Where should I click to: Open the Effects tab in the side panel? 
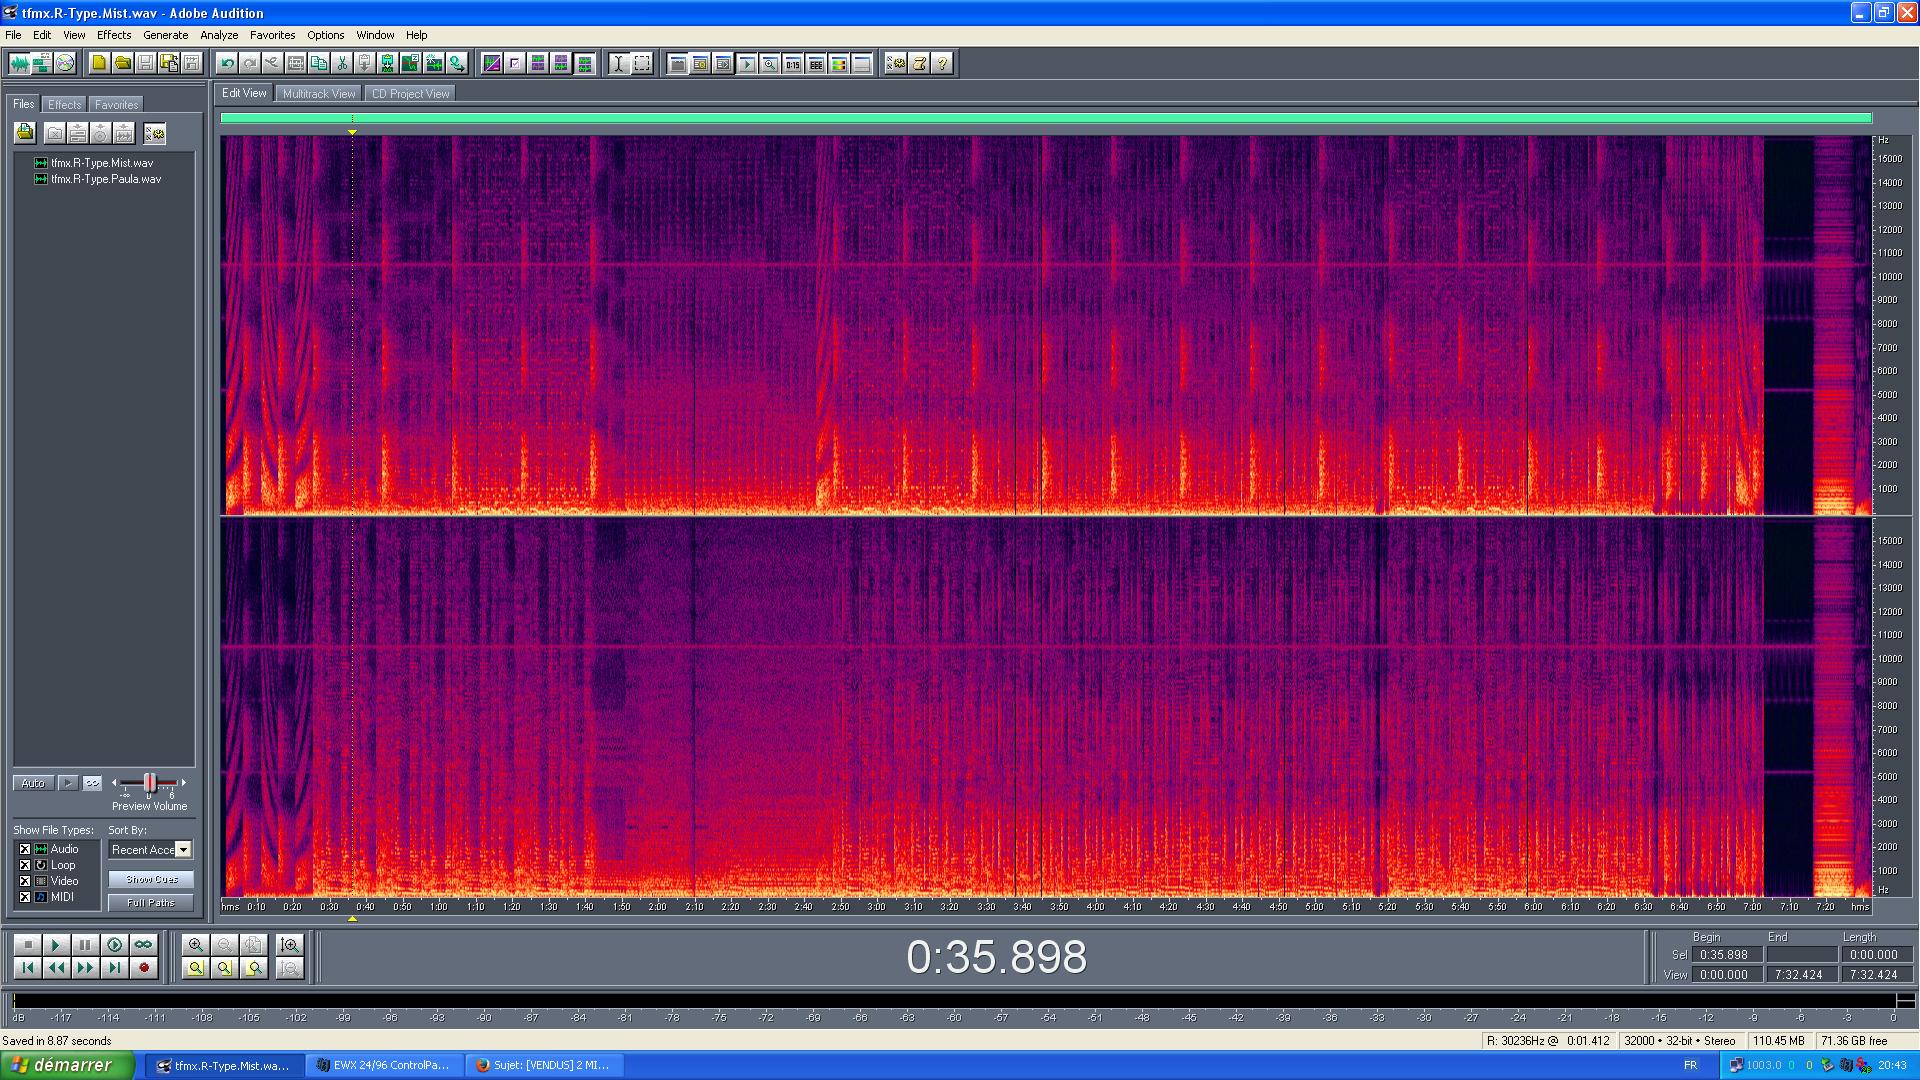pos(64,105)
